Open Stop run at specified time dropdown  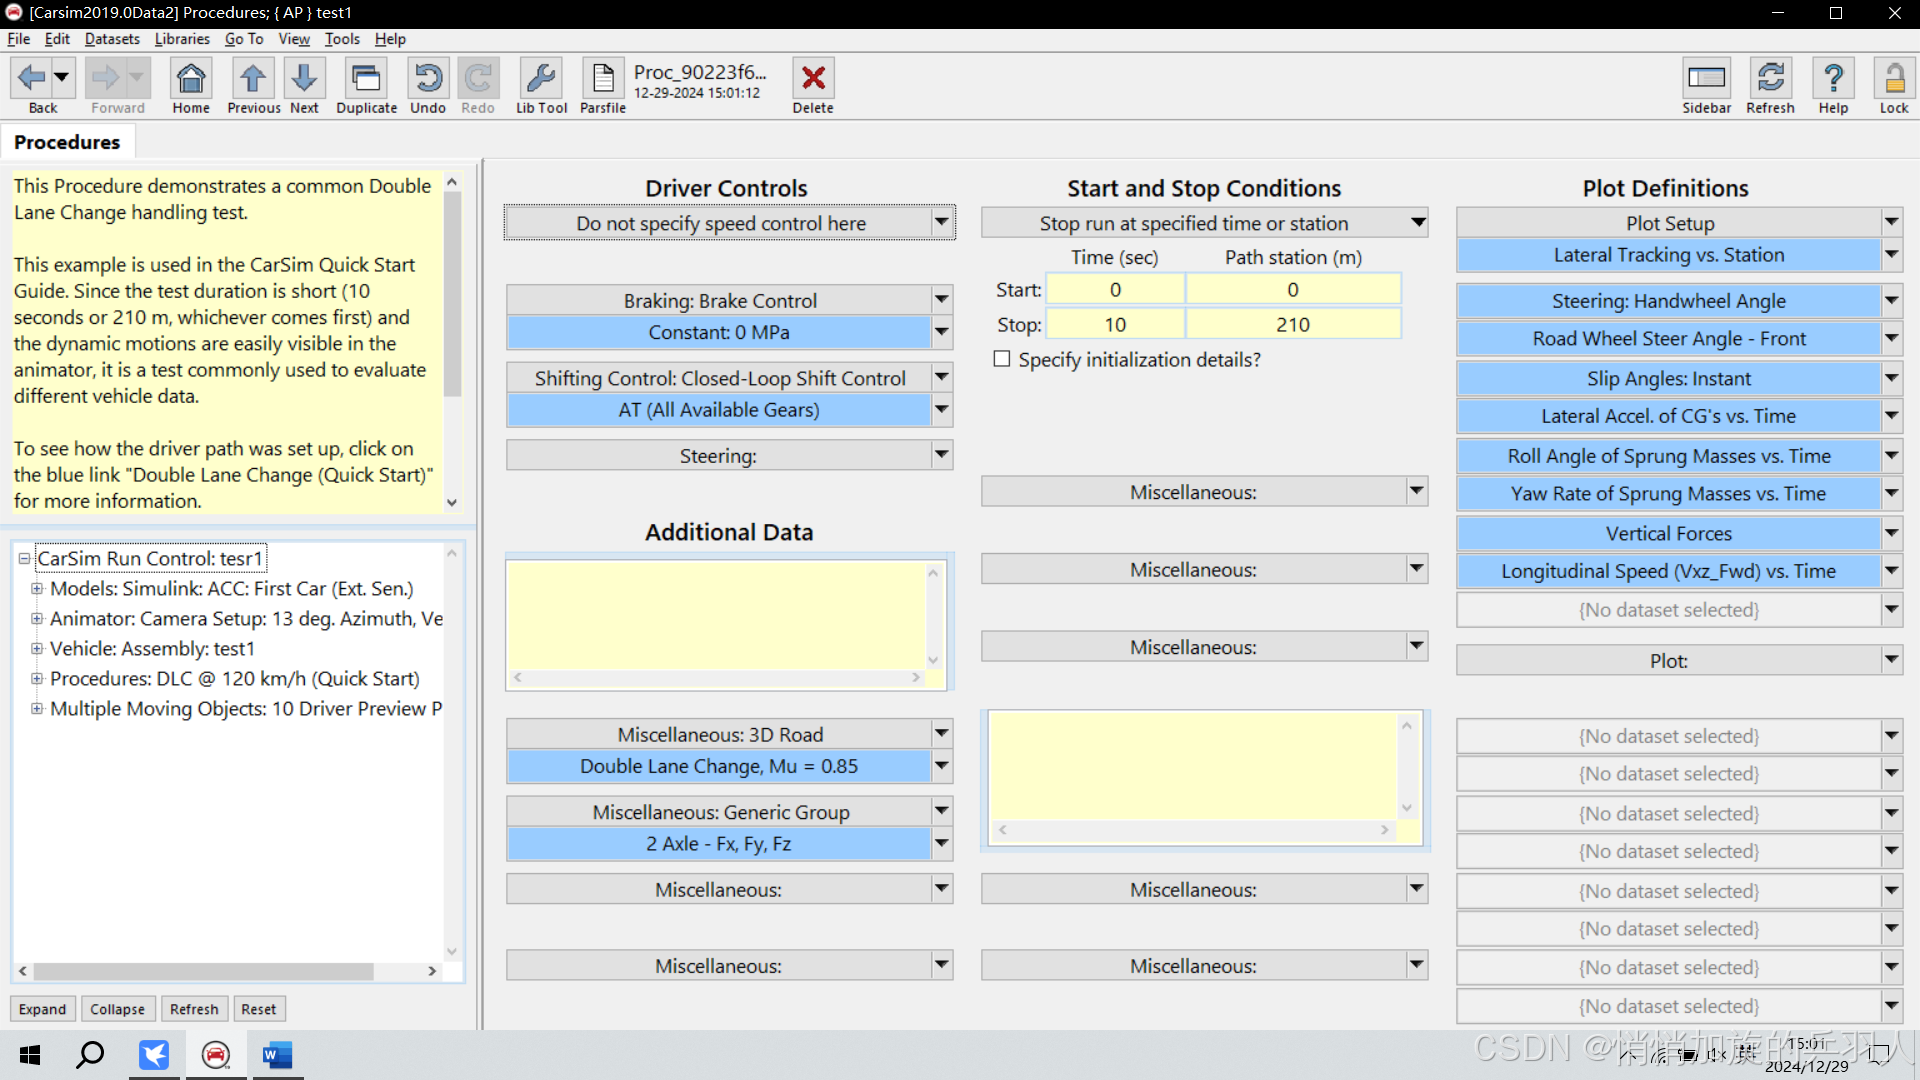coord(1417,223)
